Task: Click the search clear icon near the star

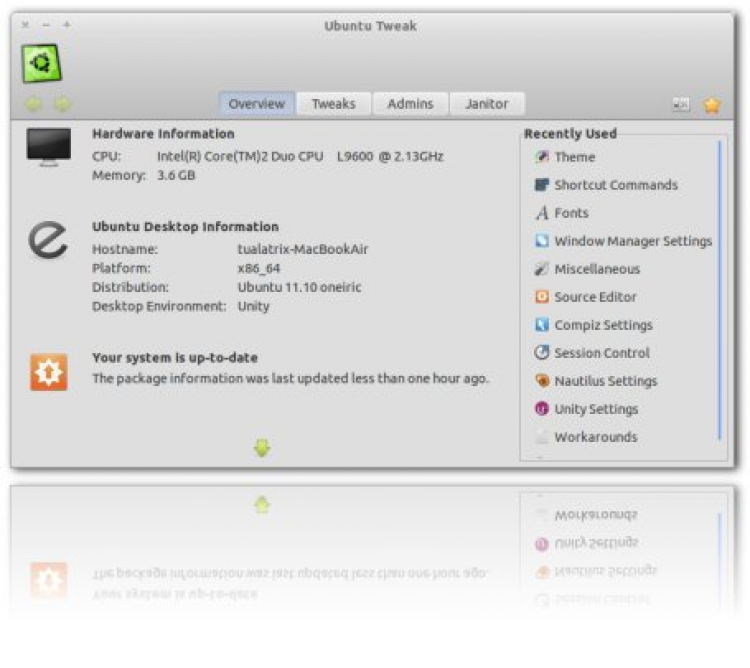Action: click(681, 104)
